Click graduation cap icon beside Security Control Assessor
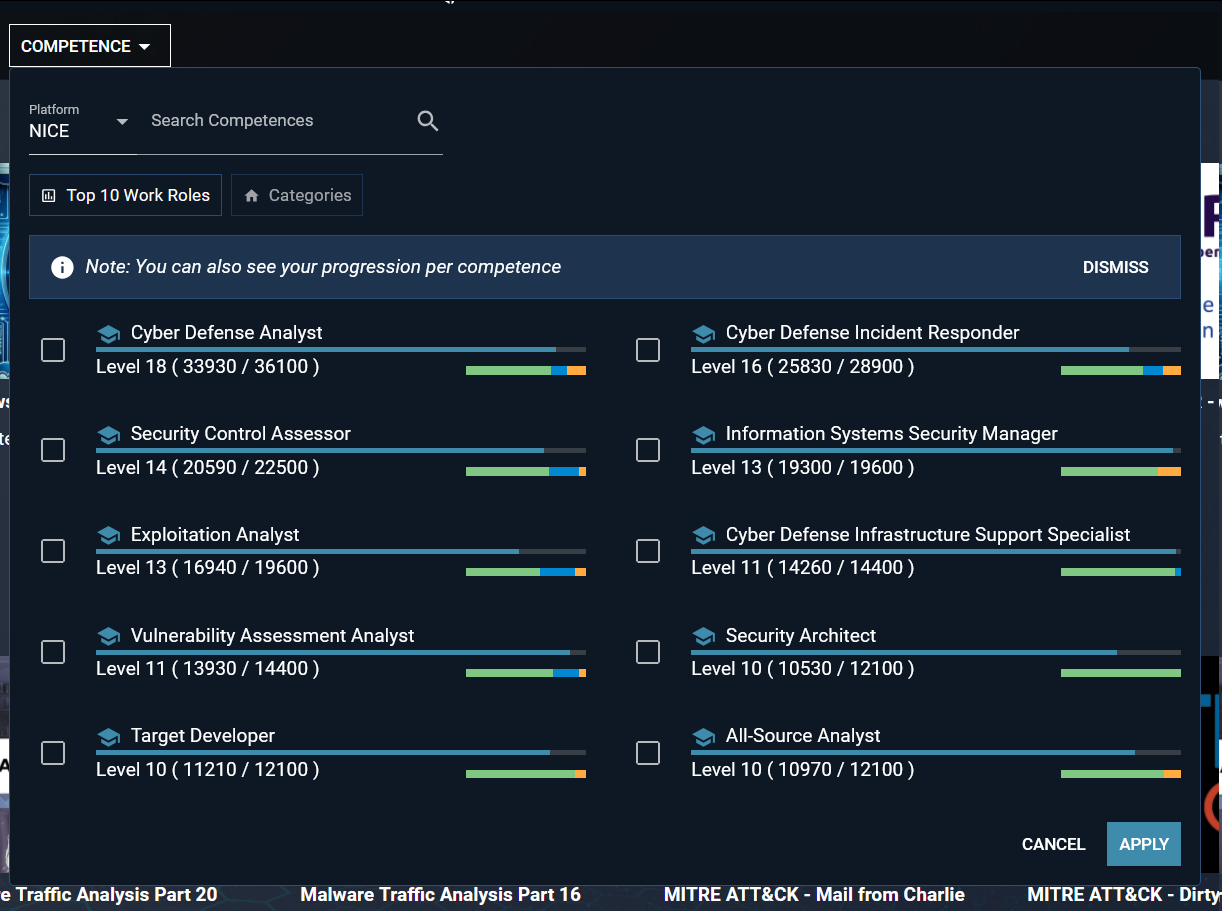Image resolution: width=1222 pixels, height=911 pixels. click(x=108, y=435)
